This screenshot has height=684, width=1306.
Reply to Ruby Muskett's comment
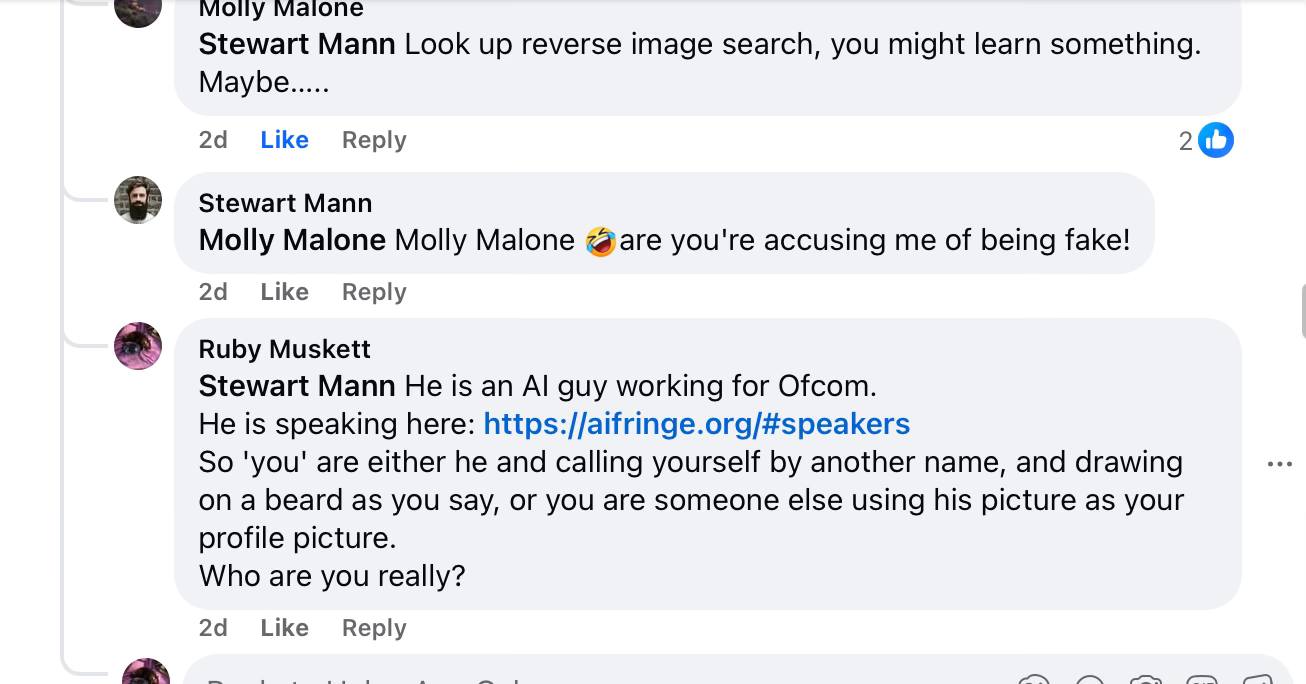pos(374,628)
